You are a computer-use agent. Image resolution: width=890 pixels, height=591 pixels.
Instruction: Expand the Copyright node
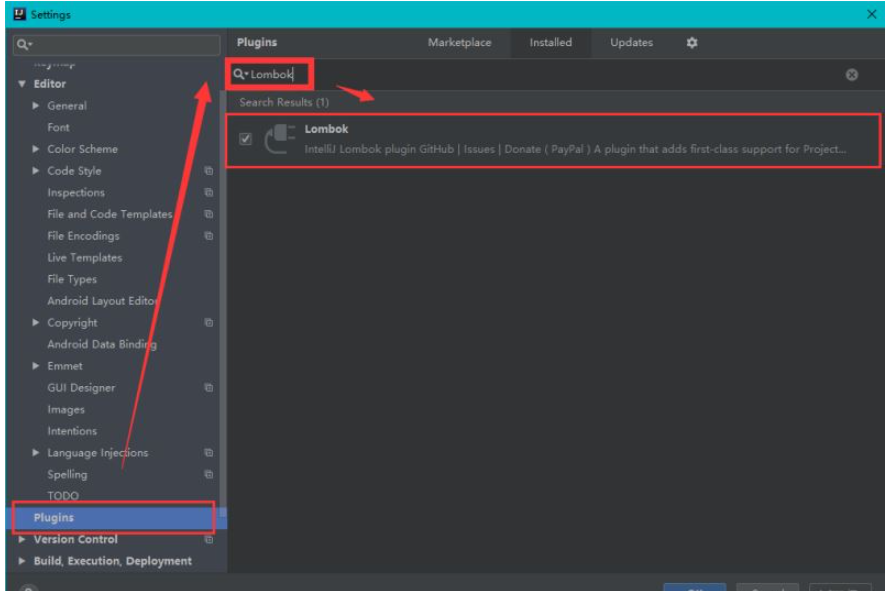36,322
